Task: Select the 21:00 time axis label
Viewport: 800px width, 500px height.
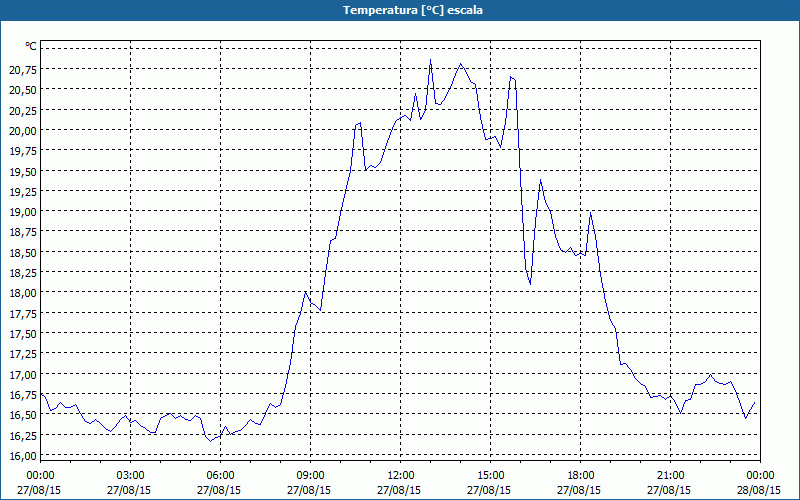Action: tap(670, 476)
